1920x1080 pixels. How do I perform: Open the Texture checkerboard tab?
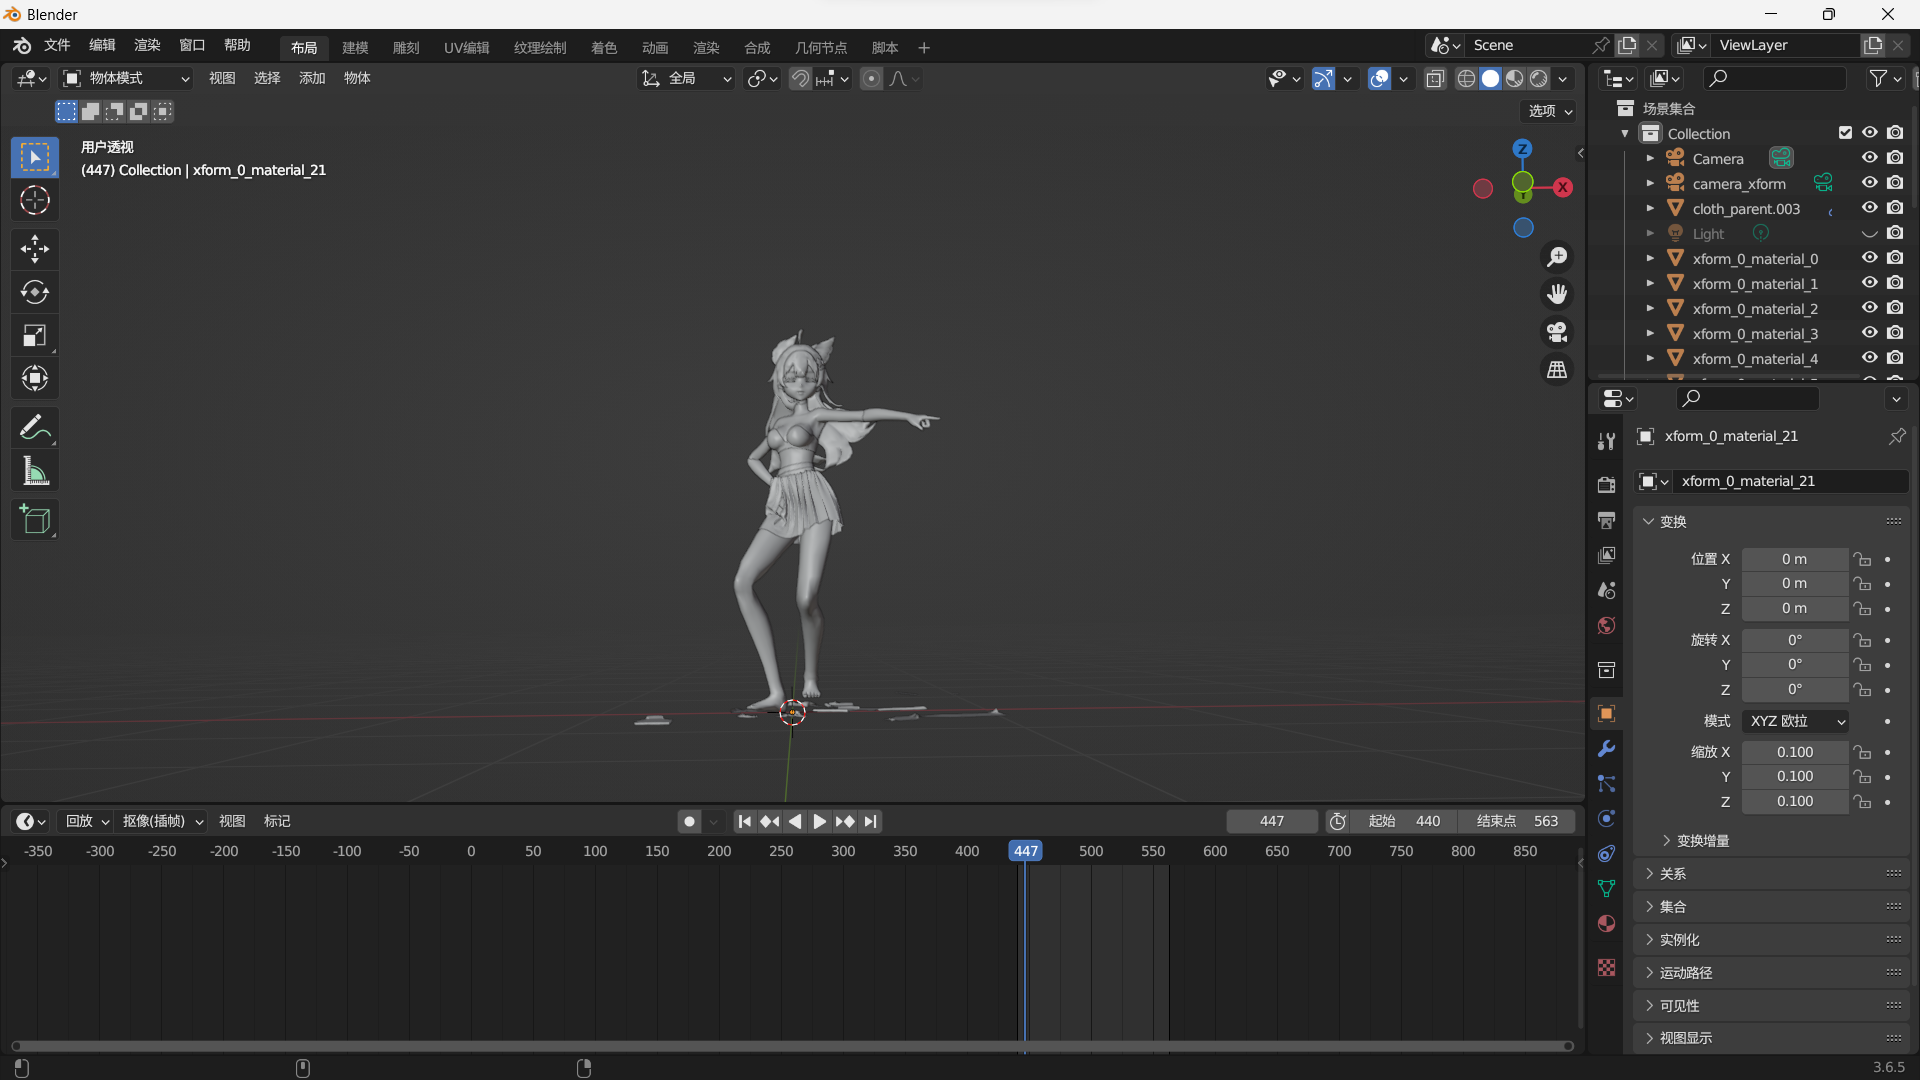click(1606, 967)
